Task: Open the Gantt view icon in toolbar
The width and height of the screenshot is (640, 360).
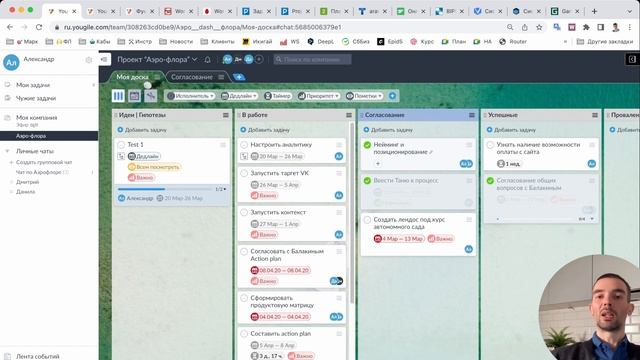Action: pyautogui.click(x=151, y=96)
